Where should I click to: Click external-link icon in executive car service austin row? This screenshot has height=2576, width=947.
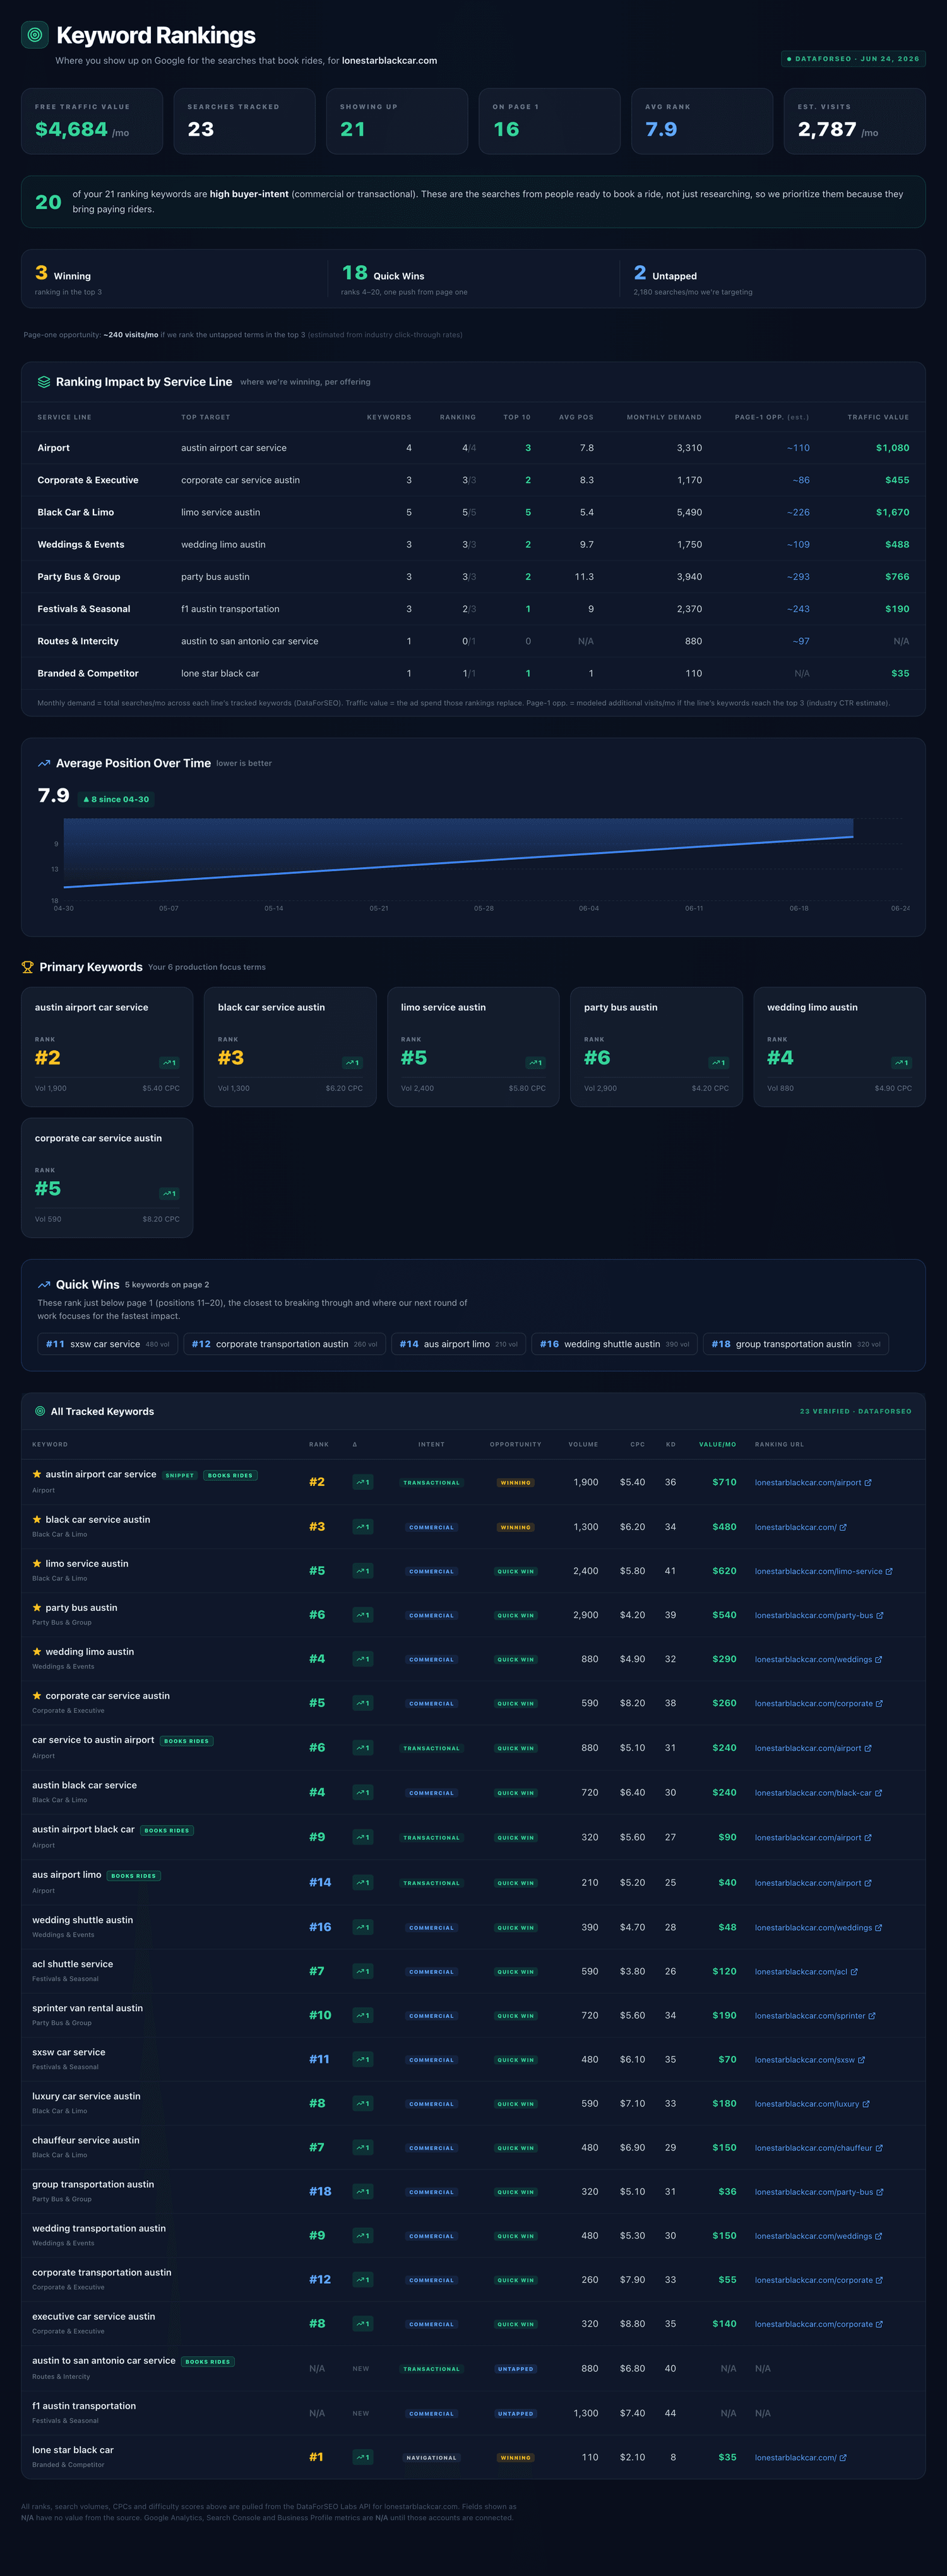[x=879, y=2324]
